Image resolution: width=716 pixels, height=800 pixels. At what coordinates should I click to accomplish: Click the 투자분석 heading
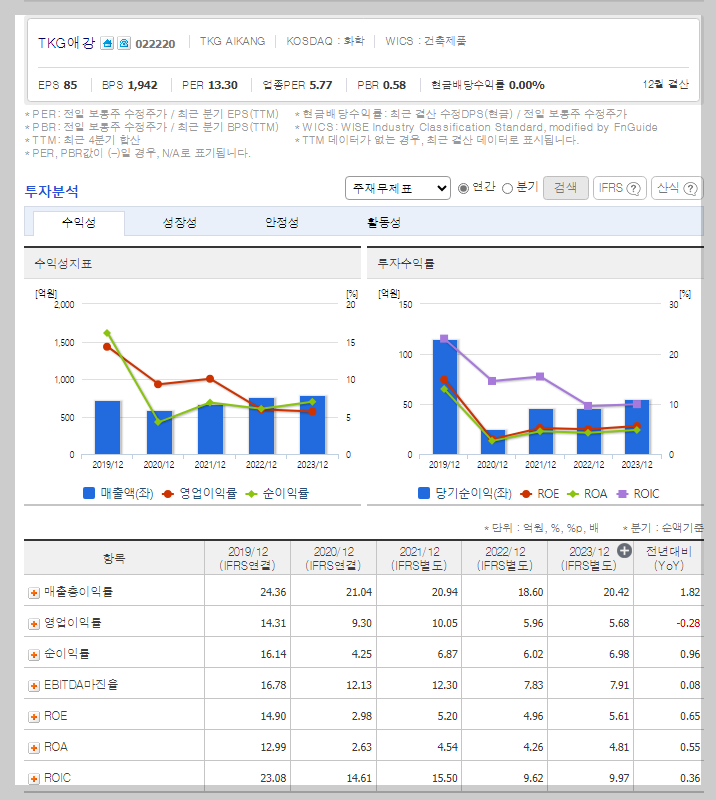[x=52, y=191]
